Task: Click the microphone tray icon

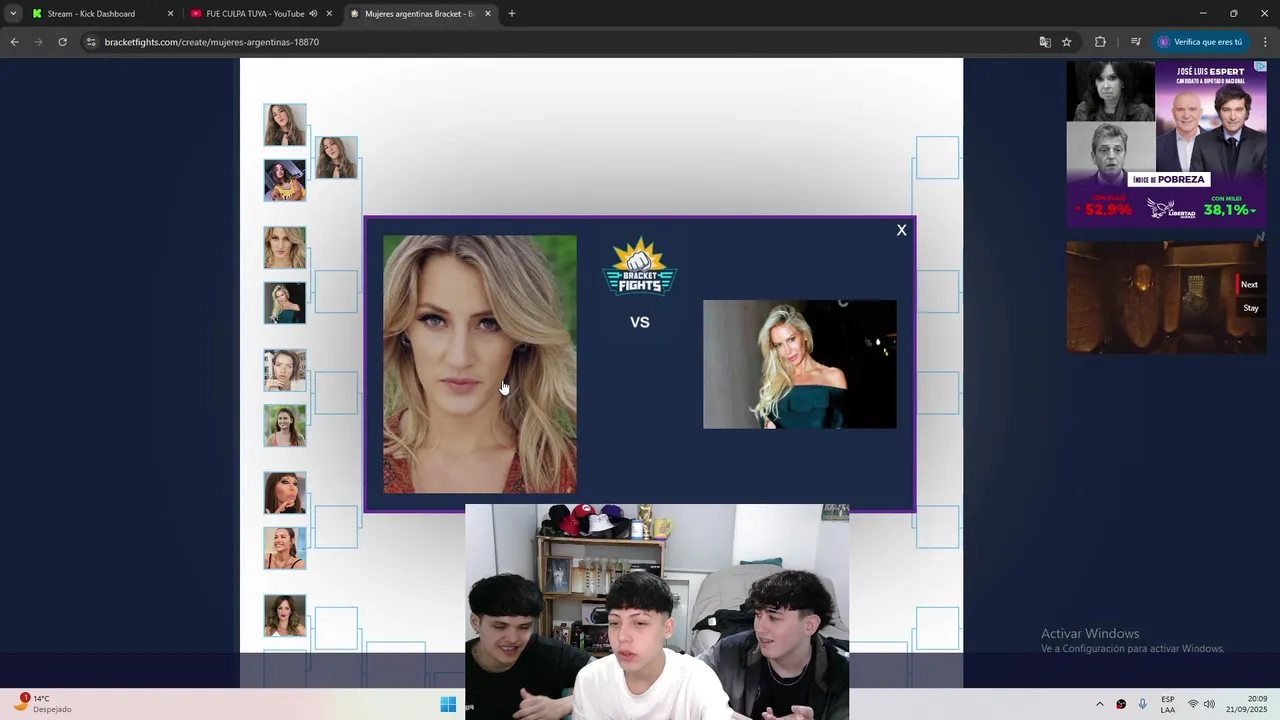Action: click(1143, 704)
